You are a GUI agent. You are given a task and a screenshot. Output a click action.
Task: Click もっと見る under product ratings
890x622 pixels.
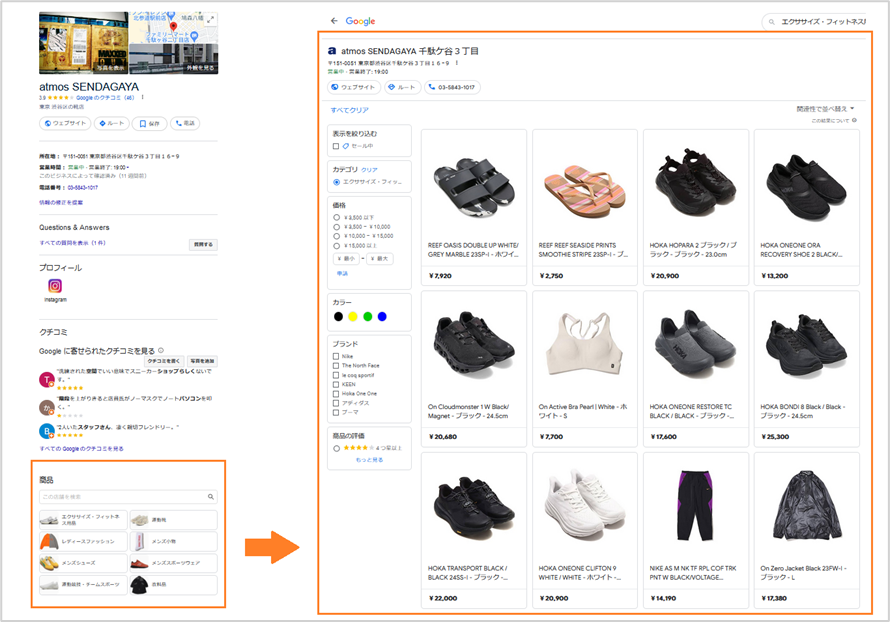tap(370, 460)
